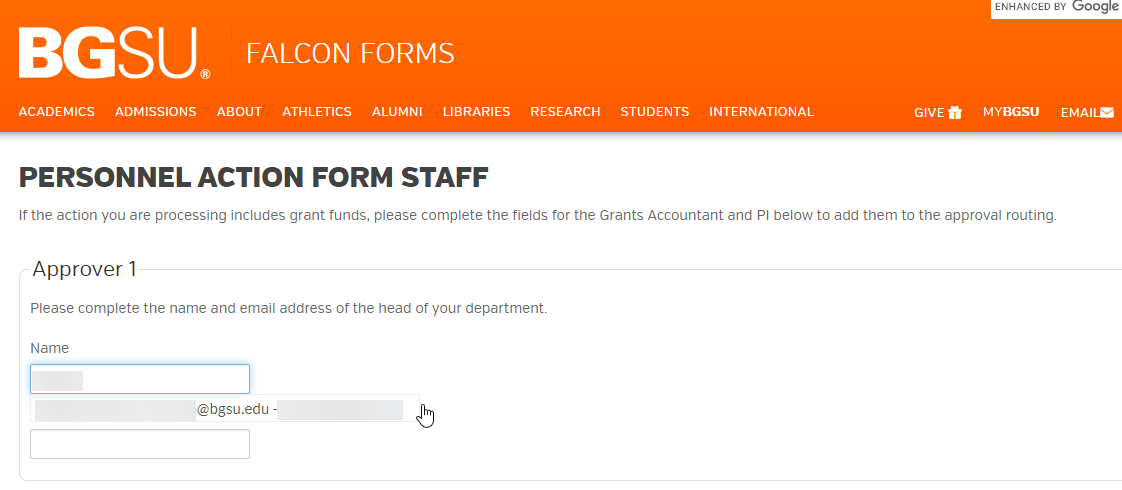Click the BGSU logo
The image size is (1122, 490).
[x=114, y=54]
